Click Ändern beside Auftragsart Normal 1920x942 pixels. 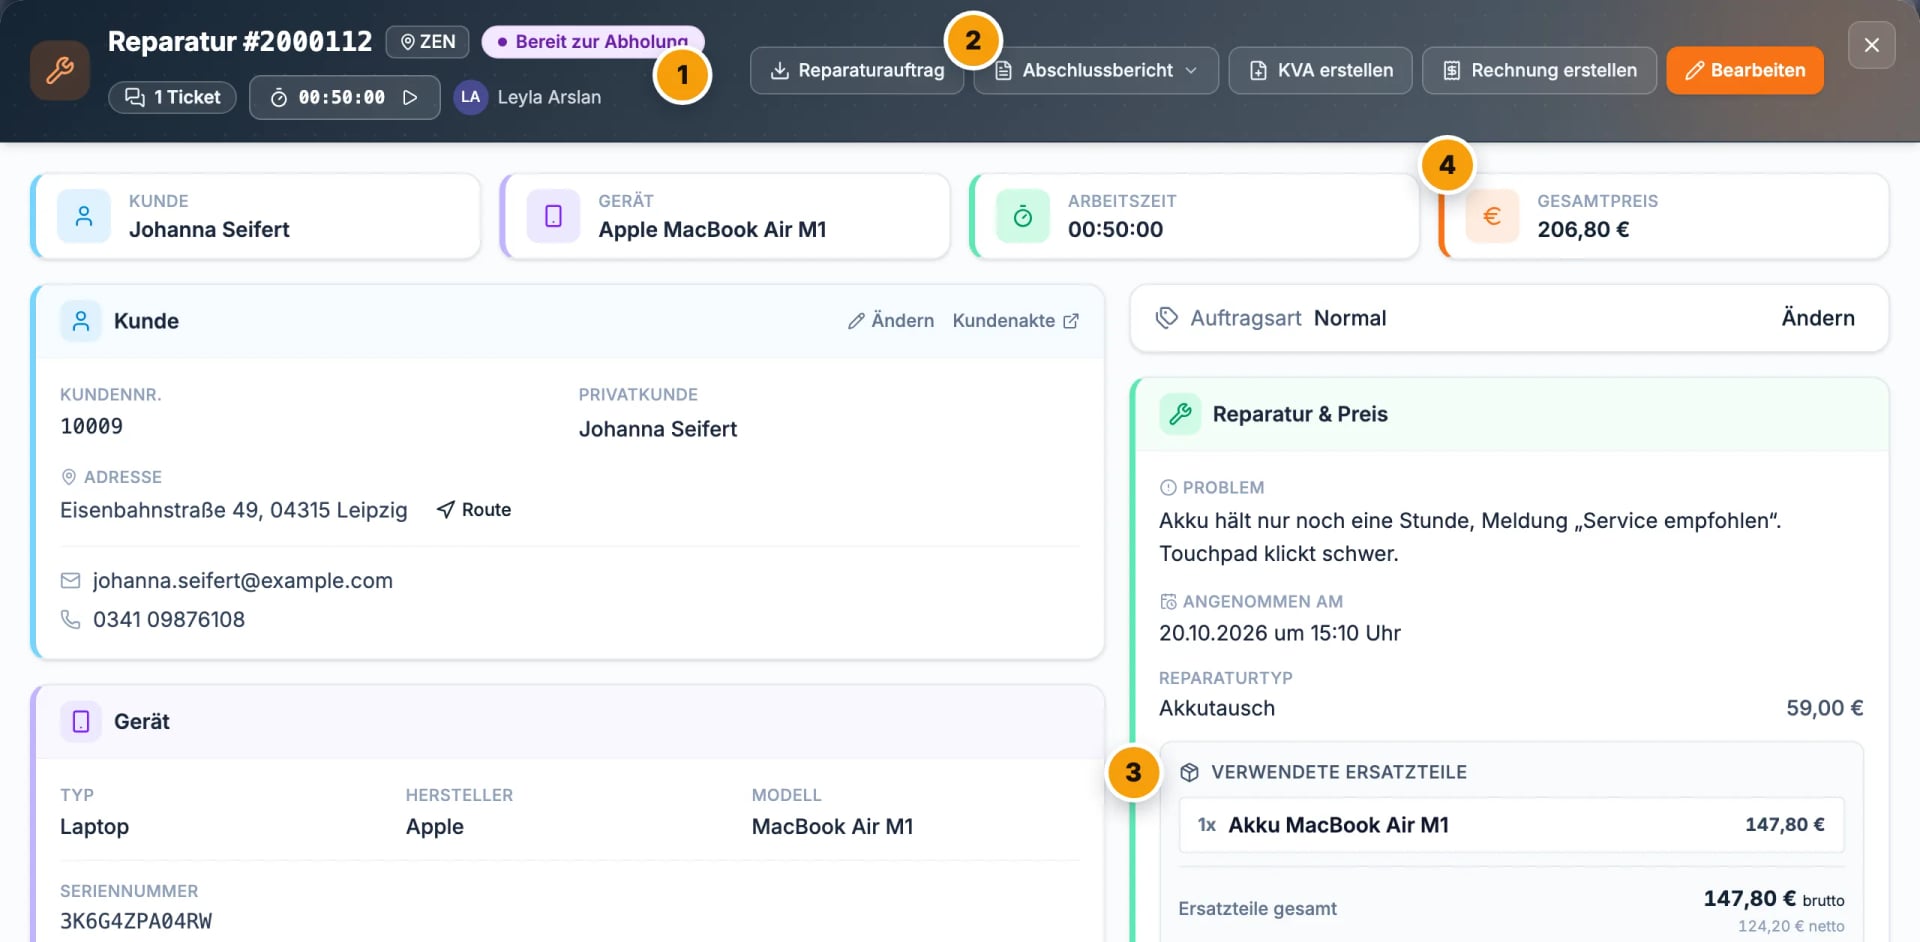click(x=1818, y=318)
